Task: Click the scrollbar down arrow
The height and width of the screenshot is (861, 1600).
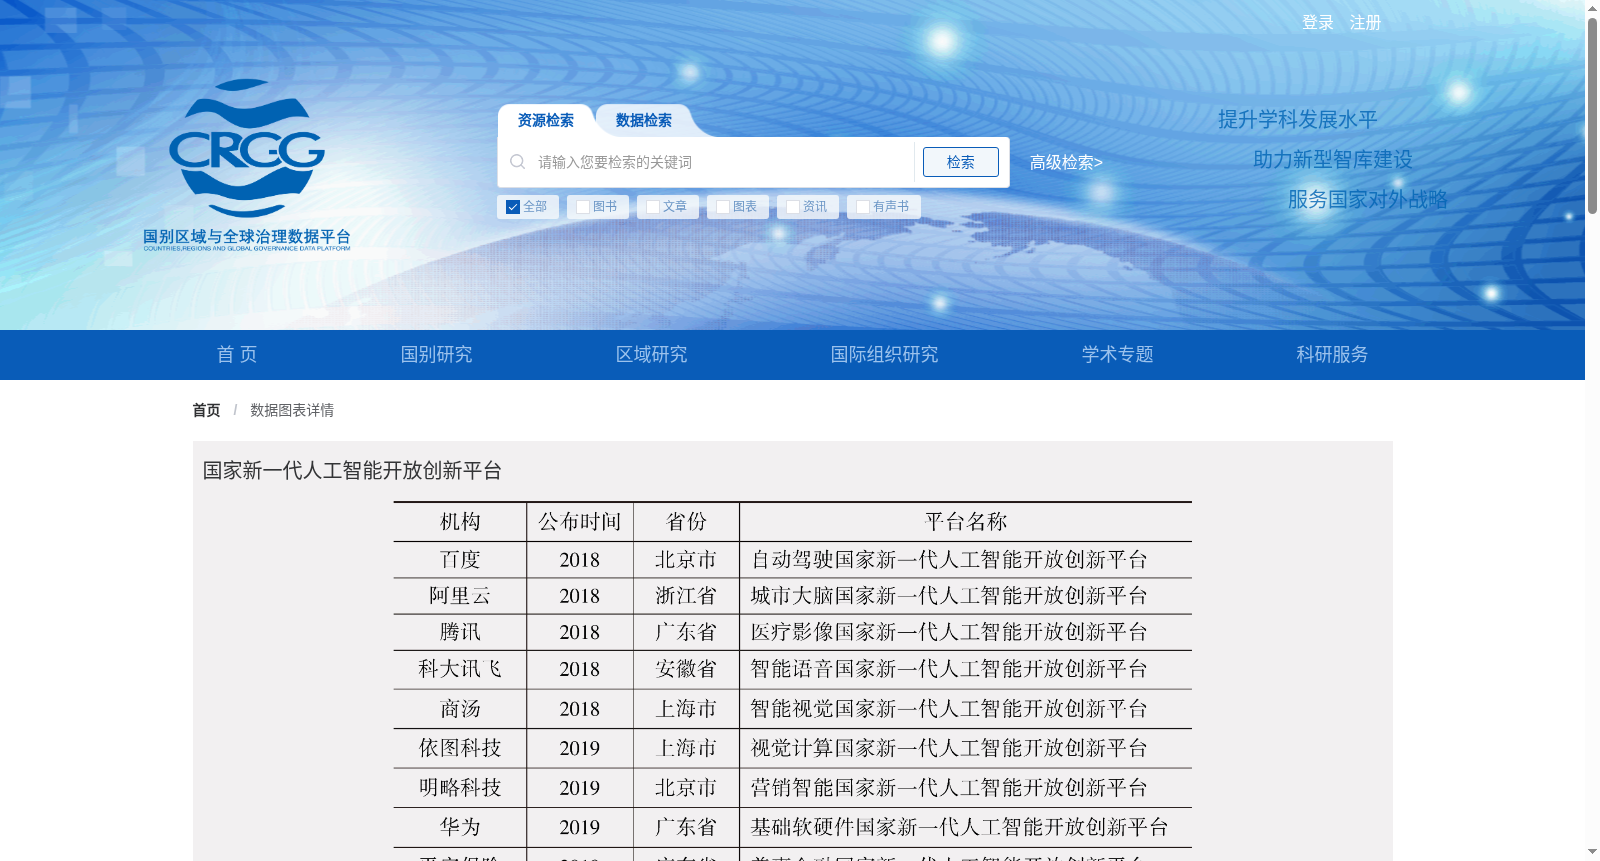Action: 1592,852
